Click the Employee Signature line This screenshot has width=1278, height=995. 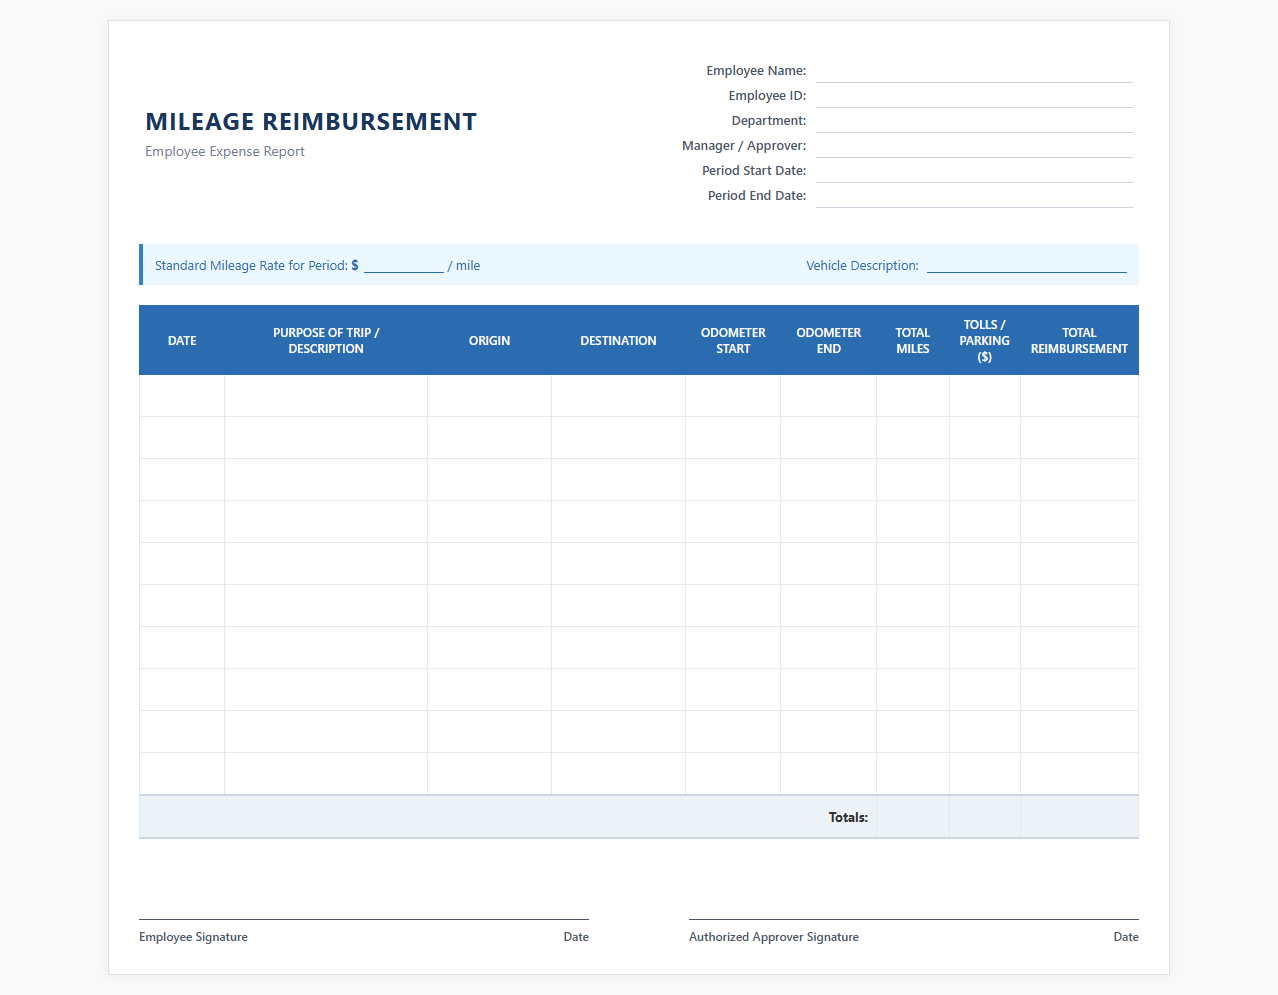point(364,919)
